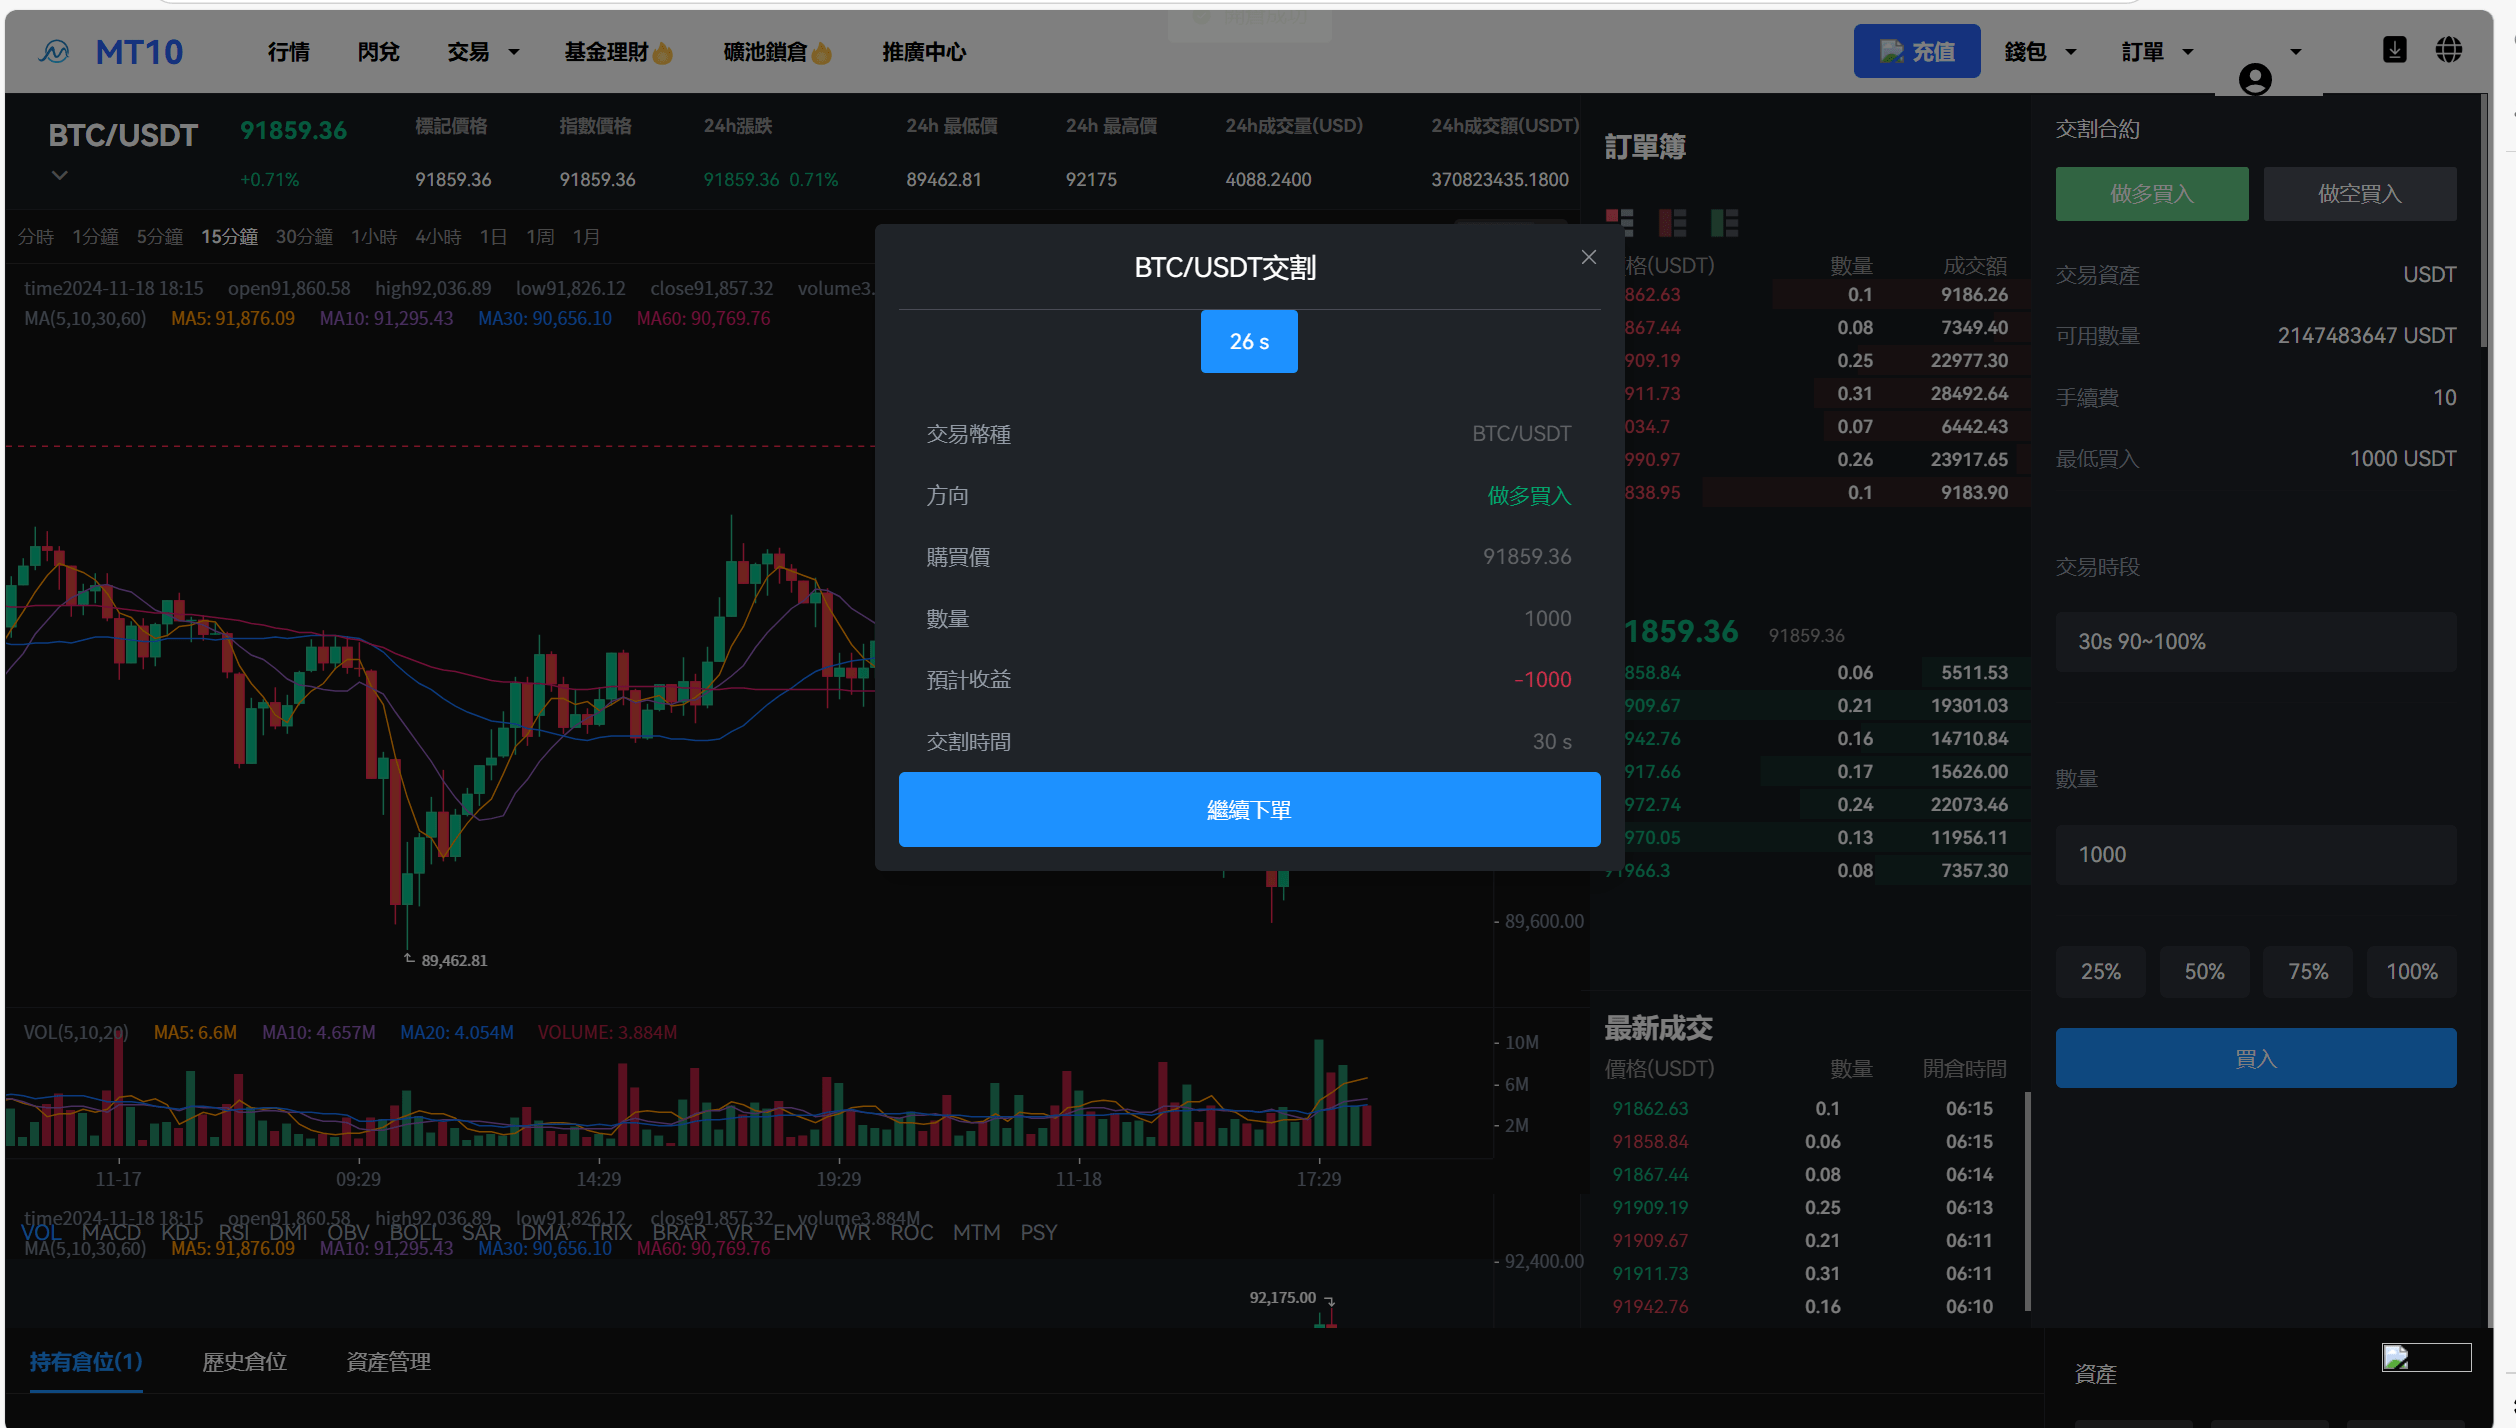
Task: Toggle 做多買入 long position mode
Action: click(x=2152, y=193)
